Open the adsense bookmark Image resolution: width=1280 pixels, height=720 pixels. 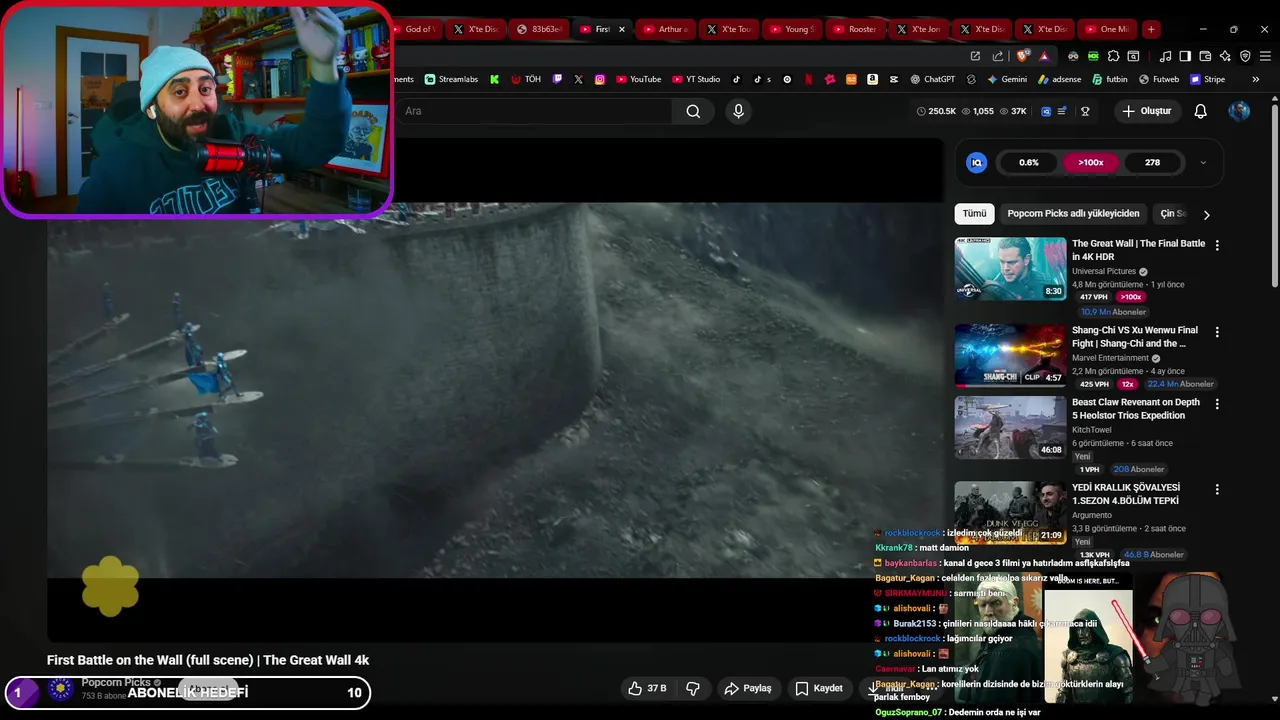1059,79
